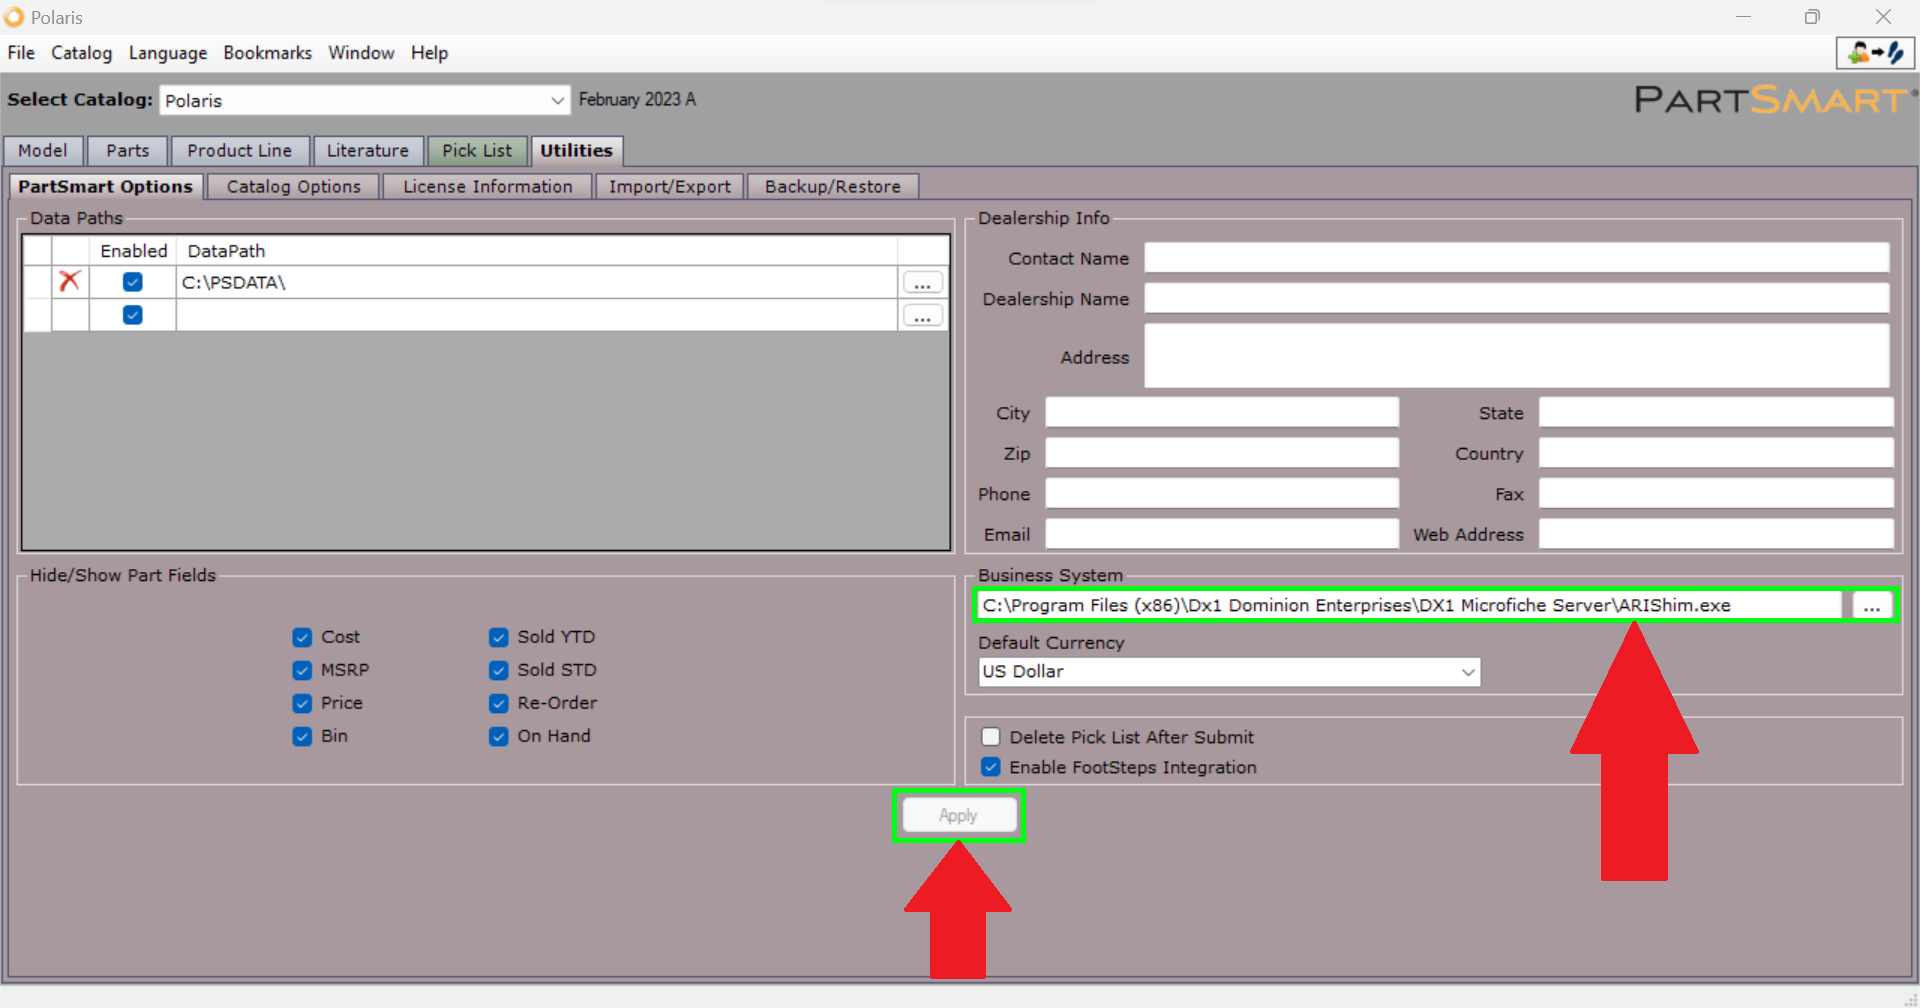Screen dimensions: 1920x1008
Task: Toggle the Cost field checkbox
Action: coord(302,637)
